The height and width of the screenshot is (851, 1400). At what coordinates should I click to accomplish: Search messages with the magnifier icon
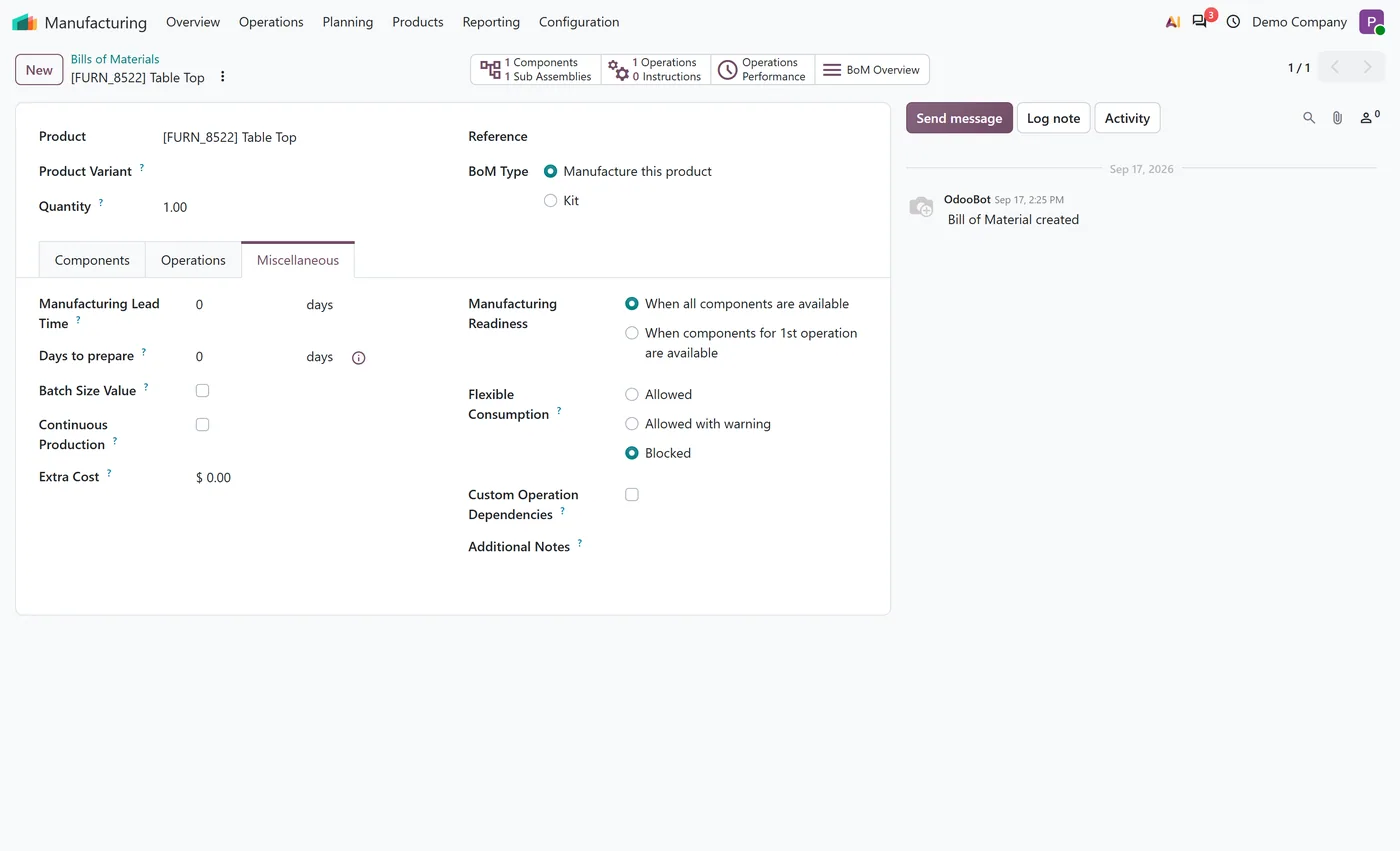(x=1309, y=118)
